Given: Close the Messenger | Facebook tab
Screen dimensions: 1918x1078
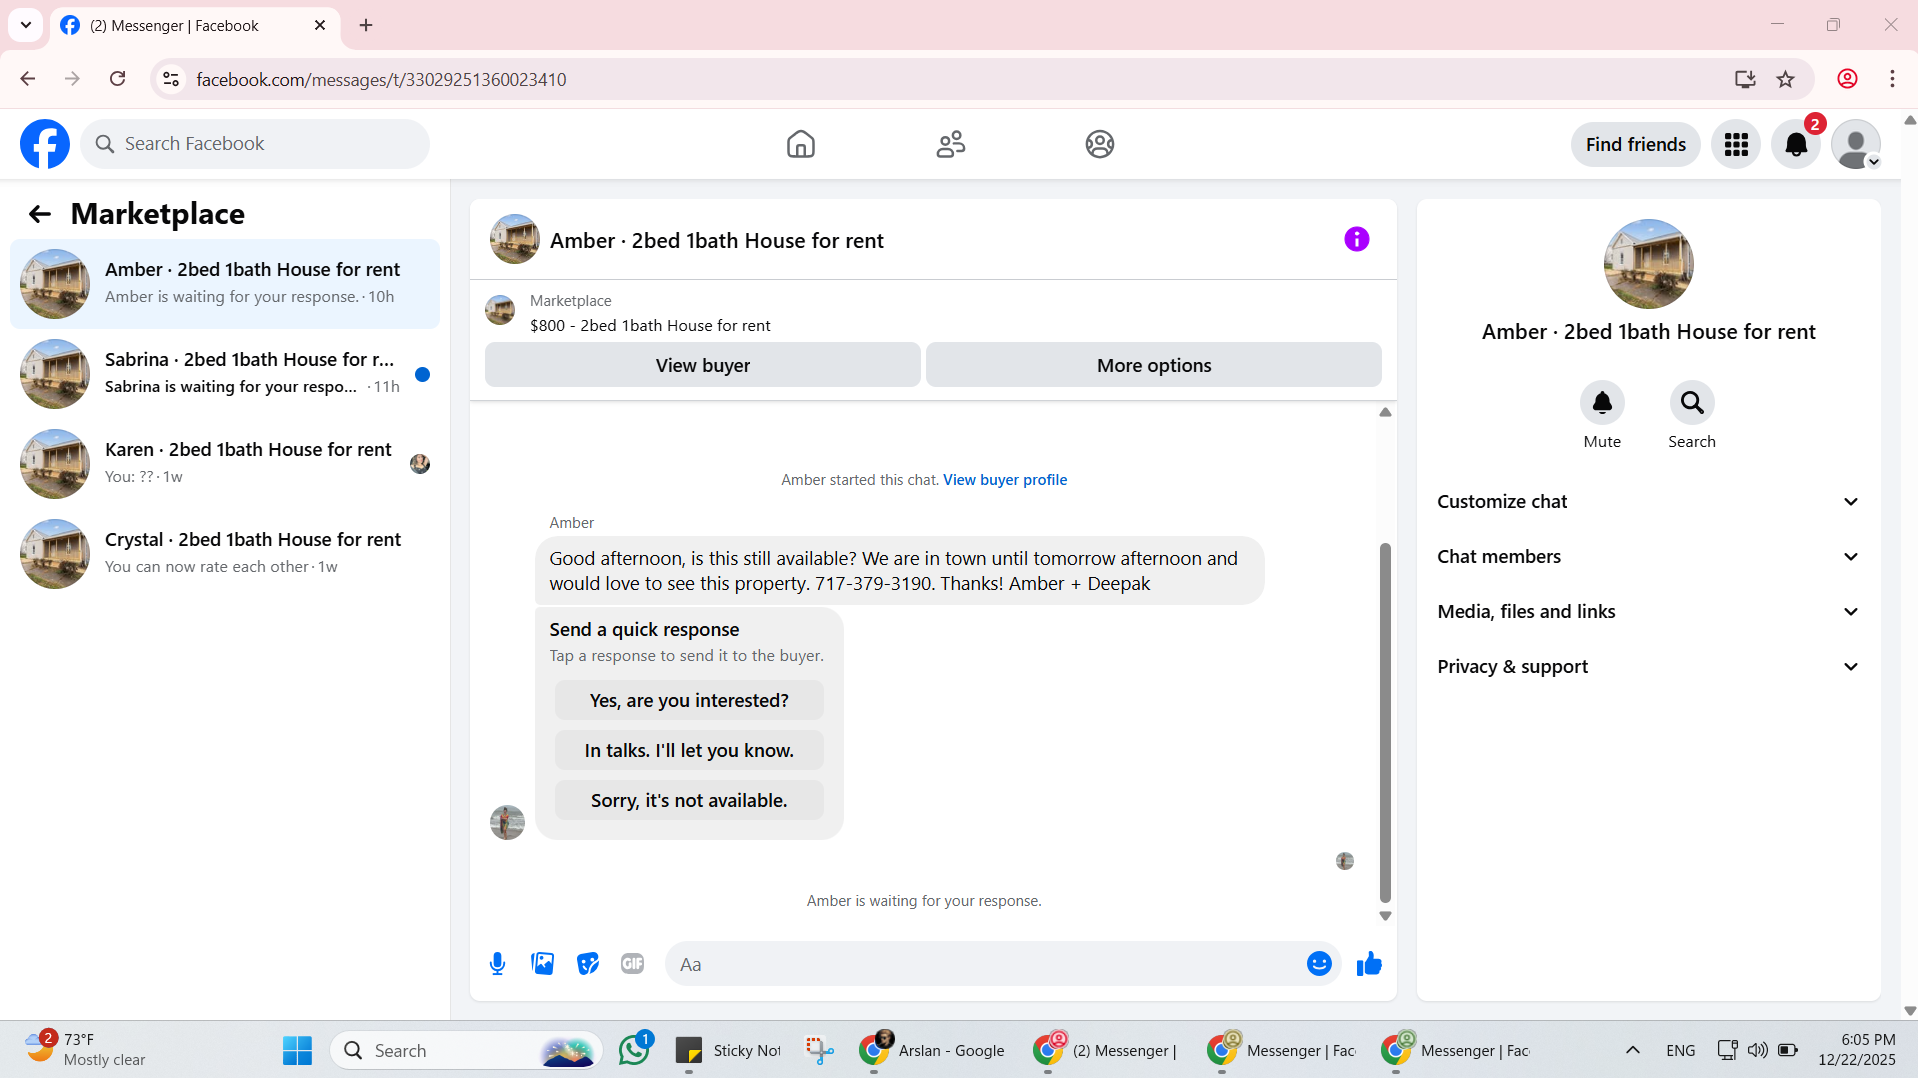Looking at the screenshot, I should click(x=320, y=25).
